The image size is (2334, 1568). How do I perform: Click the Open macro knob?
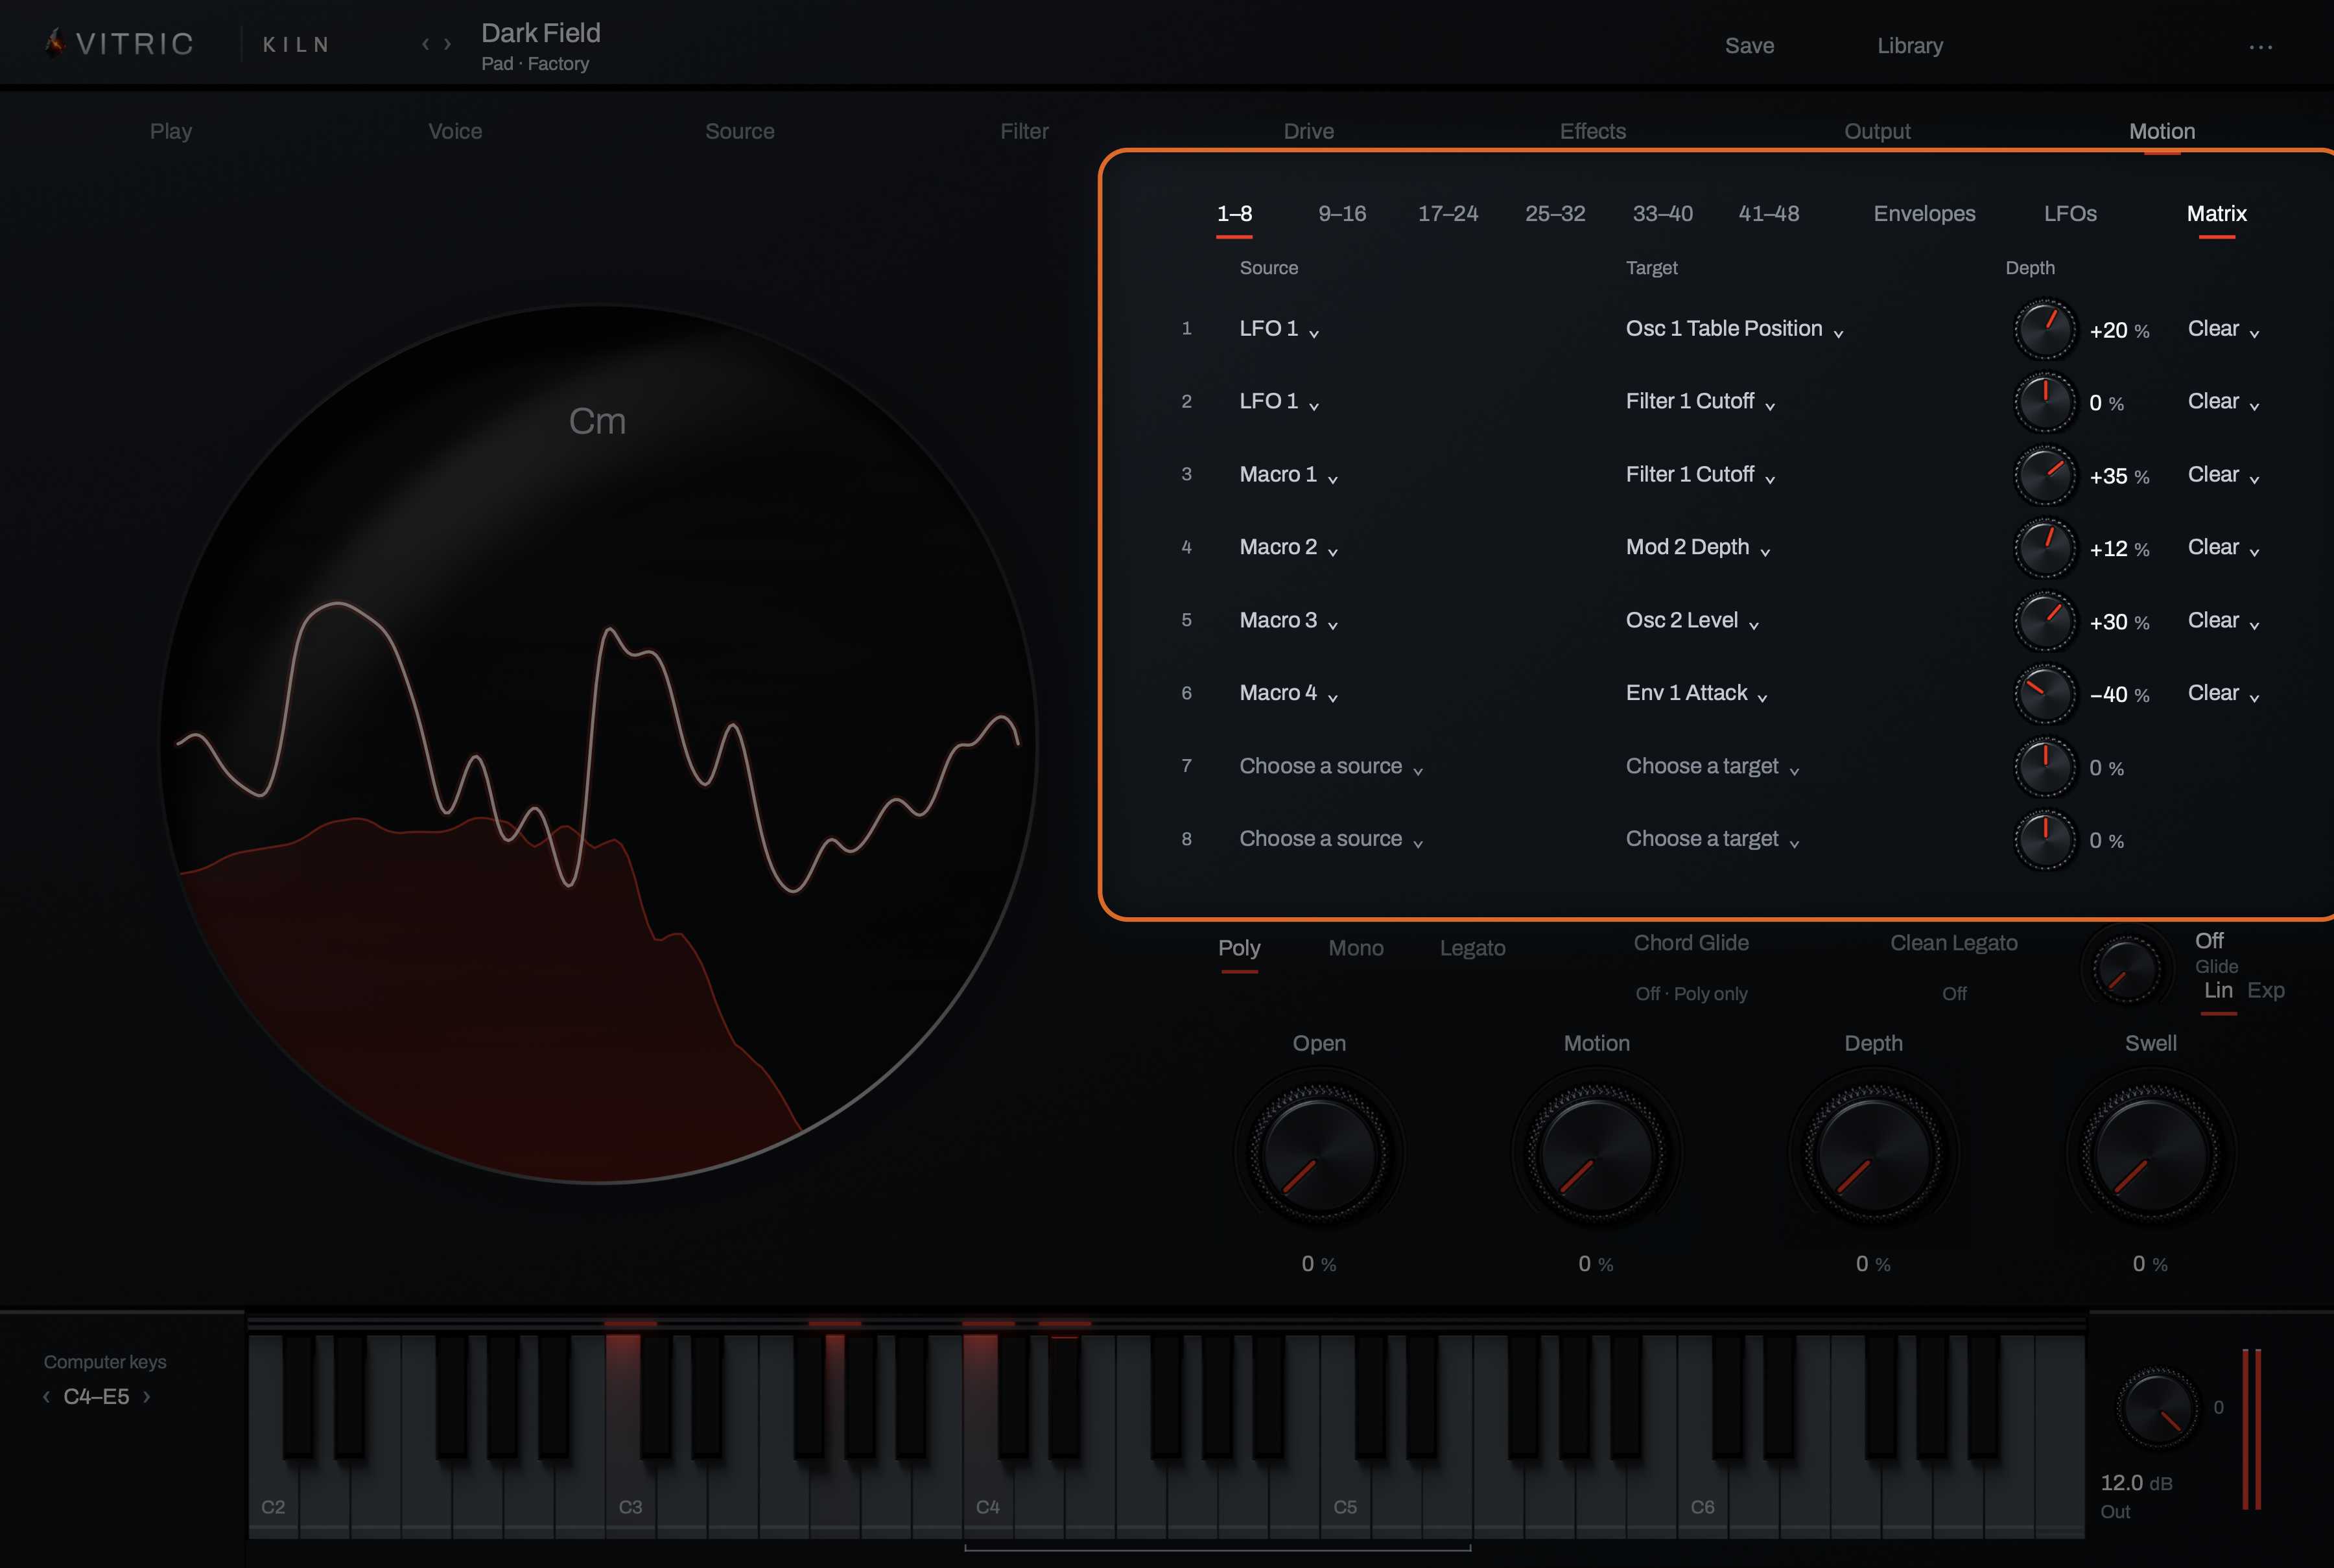point(1319,1153)
